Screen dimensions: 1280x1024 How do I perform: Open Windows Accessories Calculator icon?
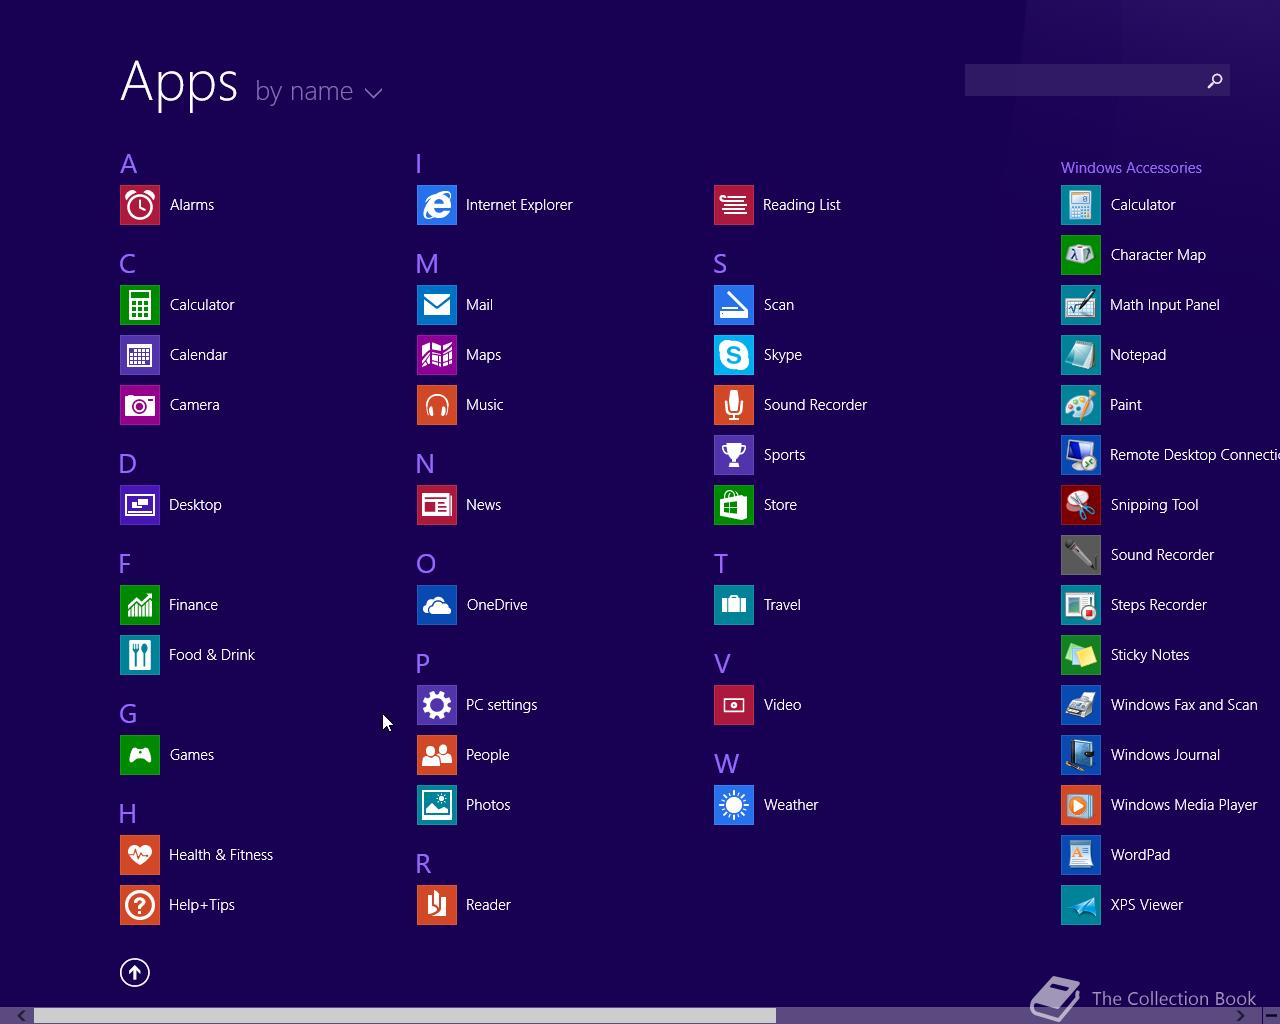[x=1081, y=205]
